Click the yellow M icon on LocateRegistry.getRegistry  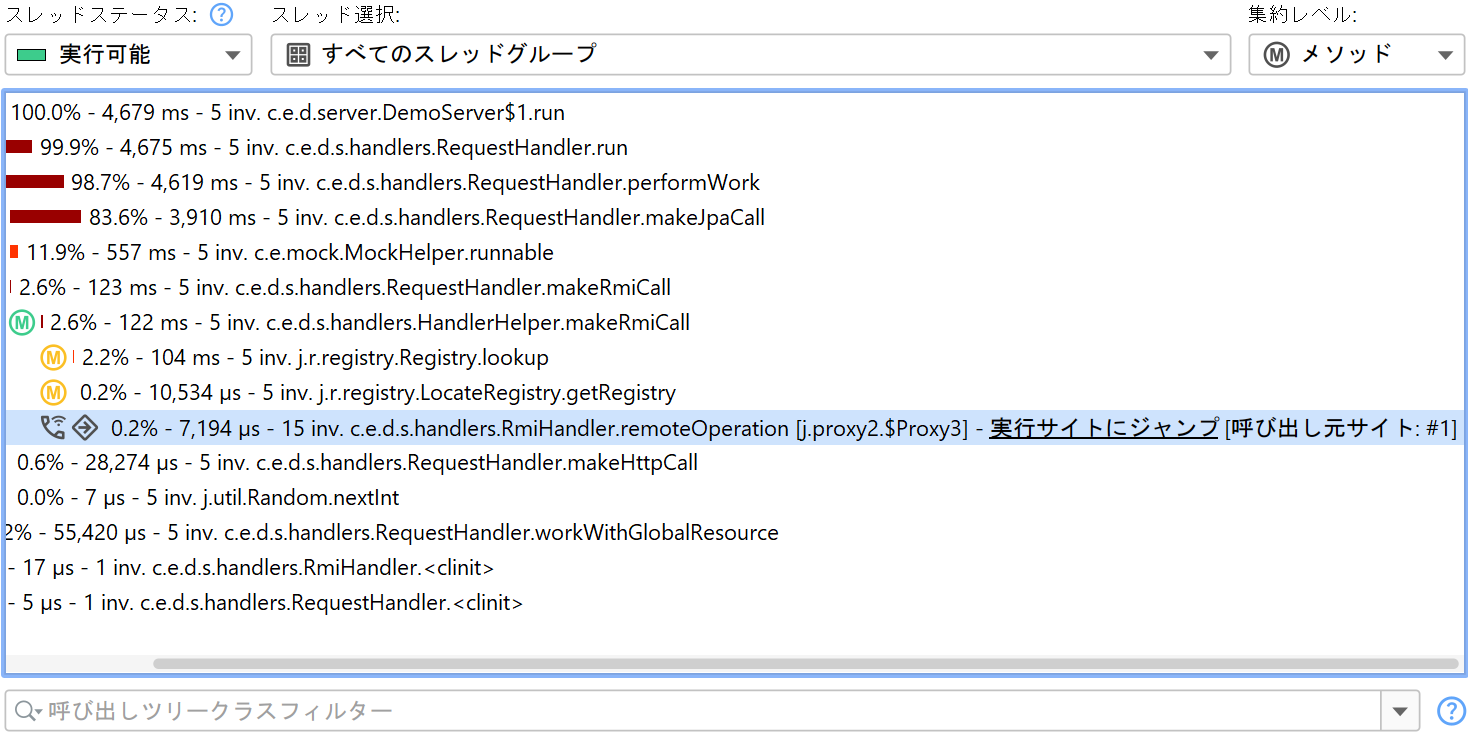(54, 393)
